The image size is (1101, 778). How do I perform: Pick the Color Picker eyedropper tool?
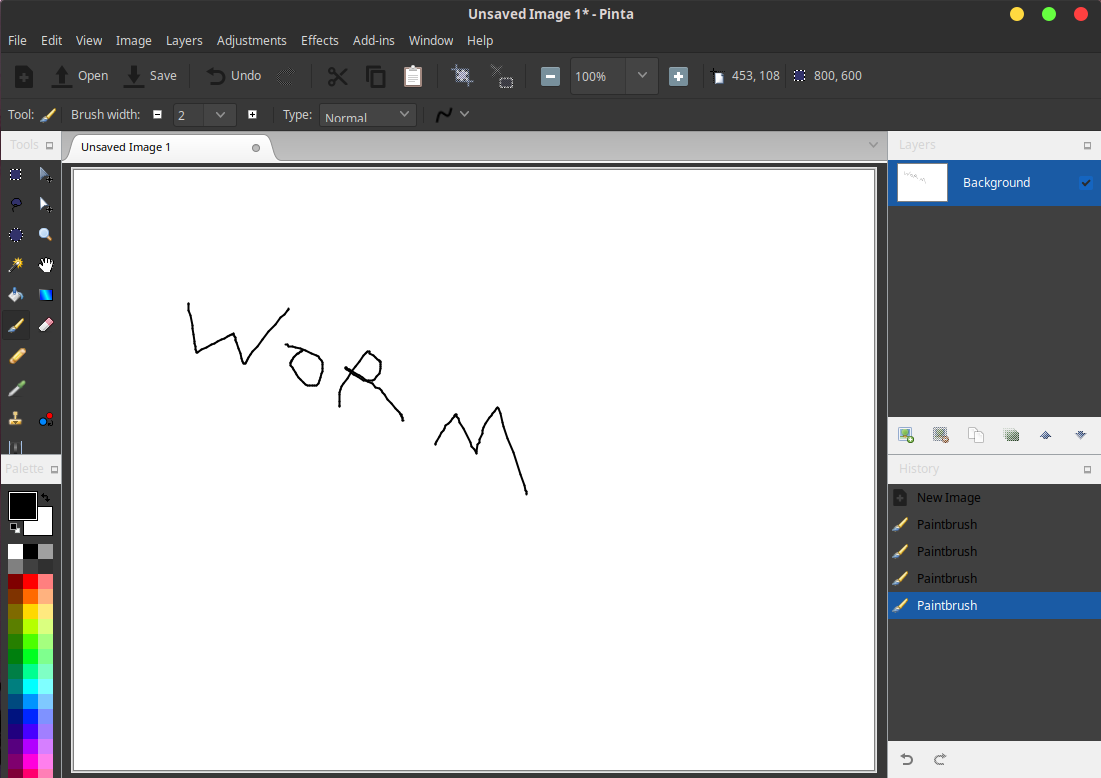coord(17,388)
